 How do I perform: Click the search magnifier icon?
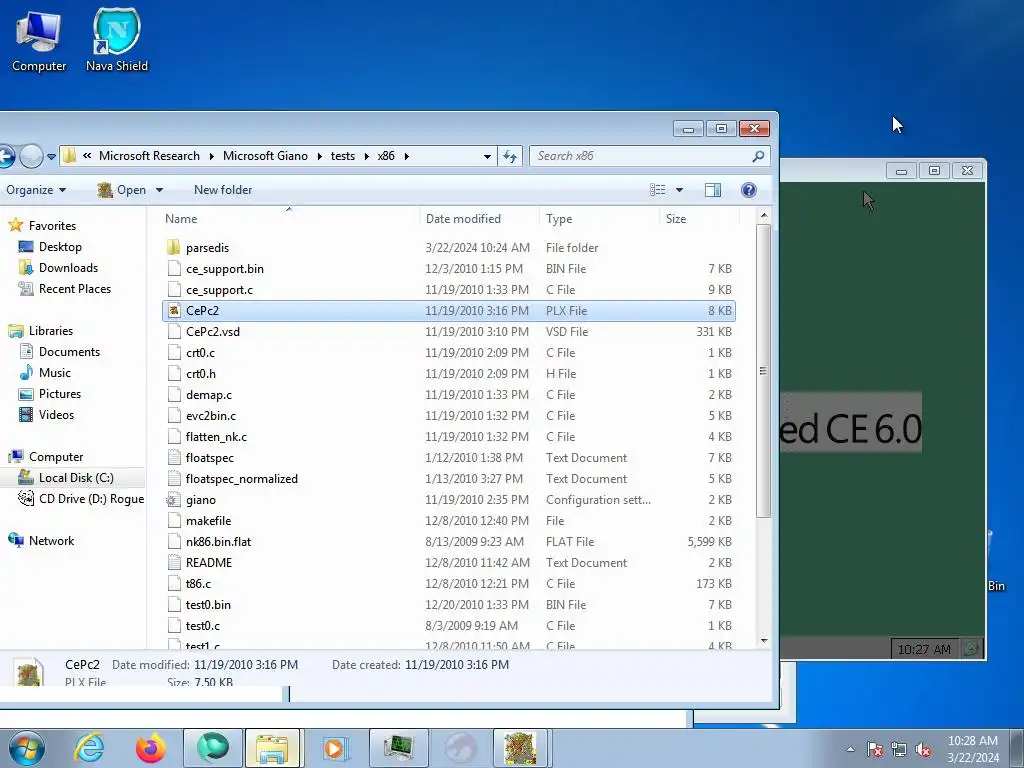coord(758,156)
